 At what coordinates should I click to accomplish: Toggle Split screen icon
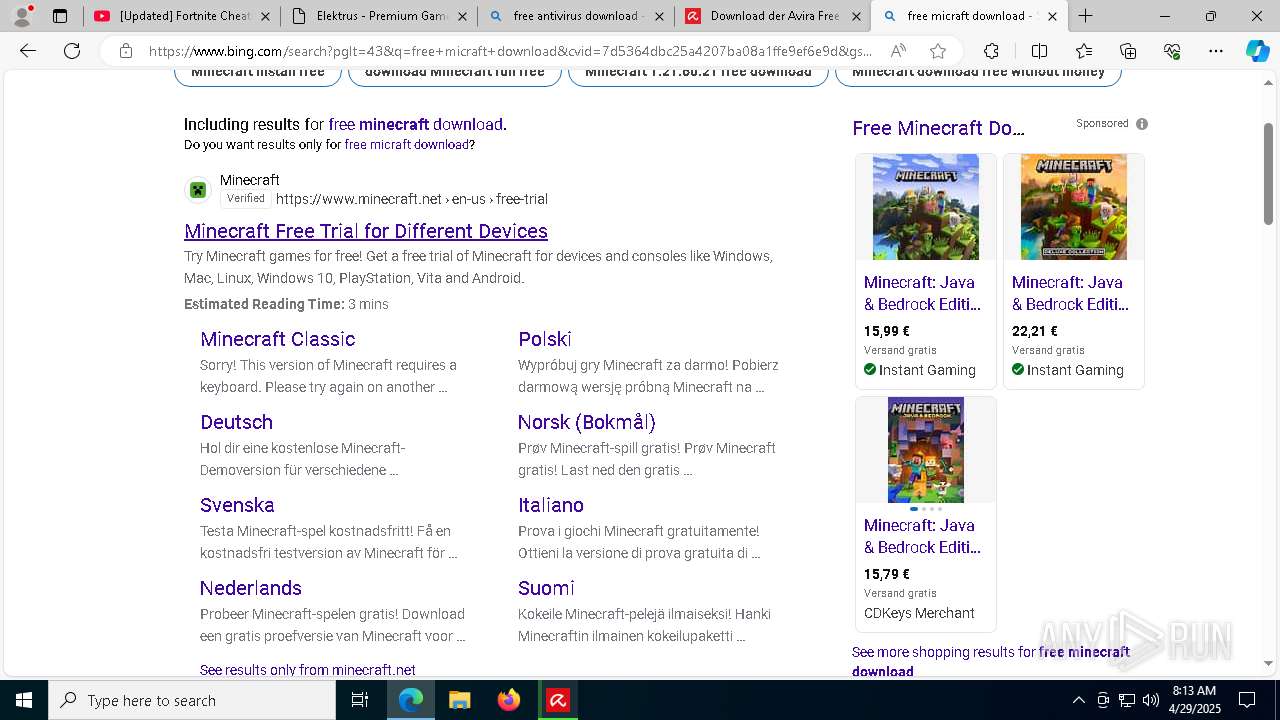[1039, 51]
